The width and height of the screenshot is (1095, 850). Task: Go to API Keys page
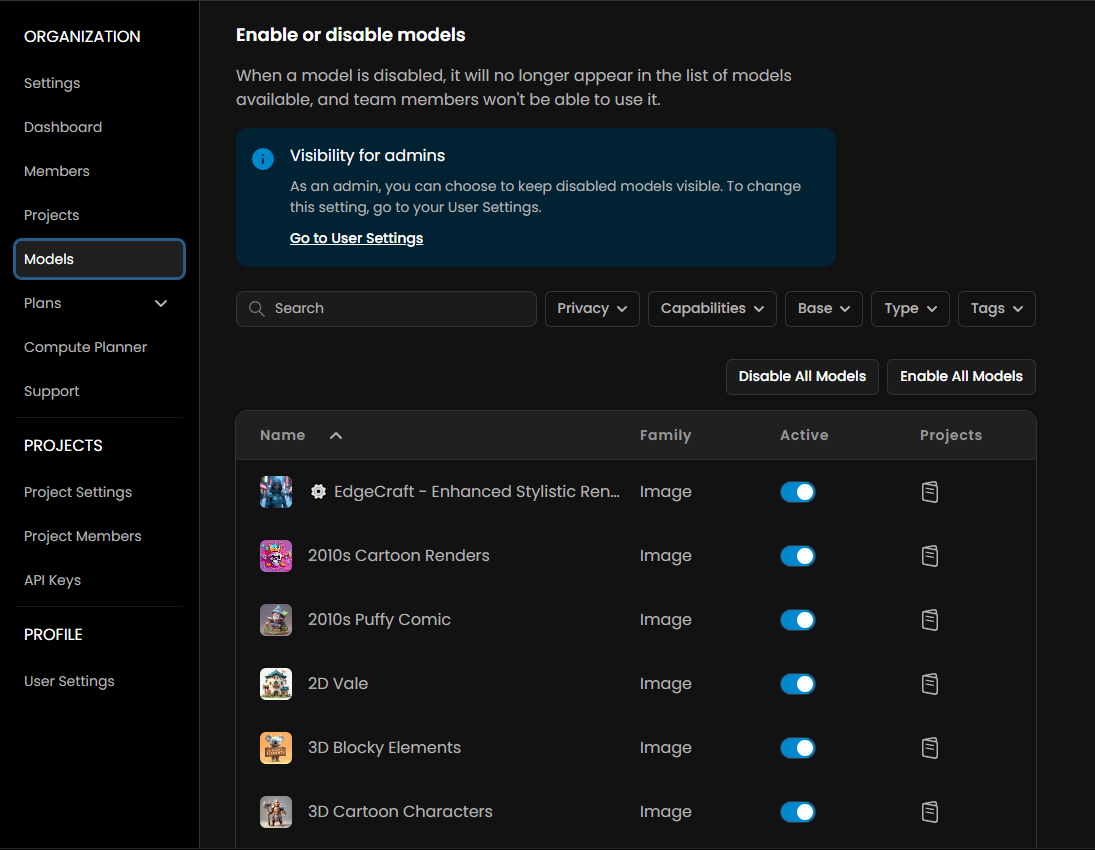pyautogui.click(x=52, y=580)
